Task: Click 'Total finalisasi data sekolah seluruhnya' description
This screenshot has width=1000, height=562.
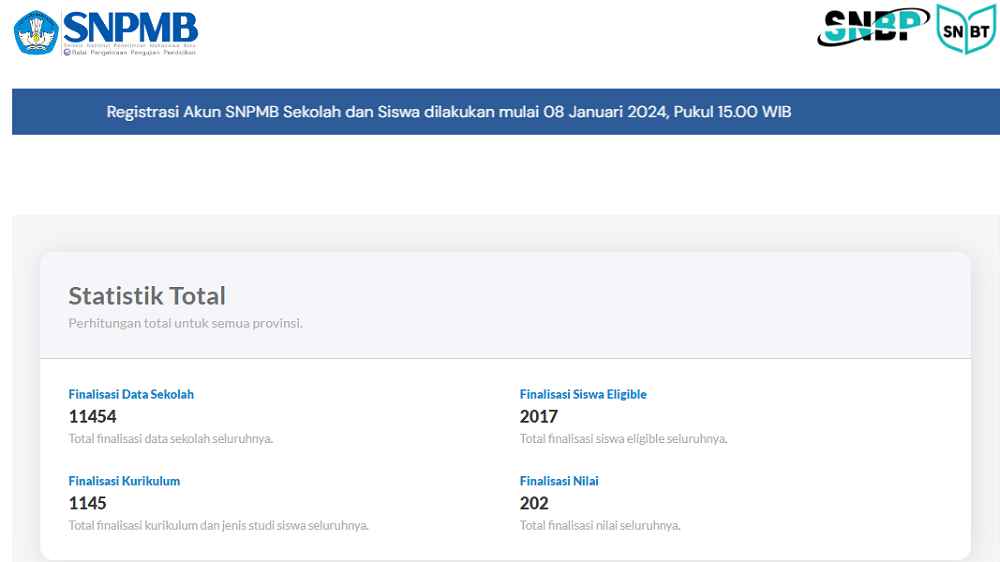Action: pyautogui.click(x=170, y=439)
